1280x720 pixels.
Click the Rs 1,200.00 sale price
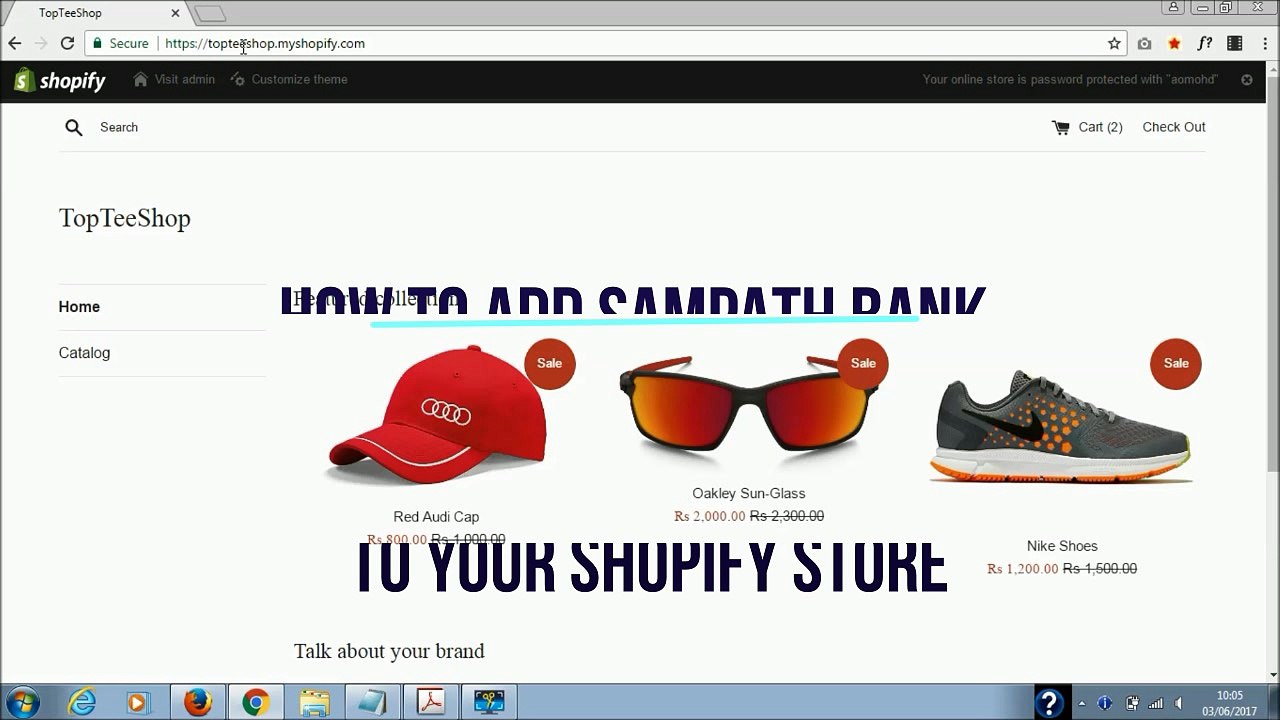1022,569
